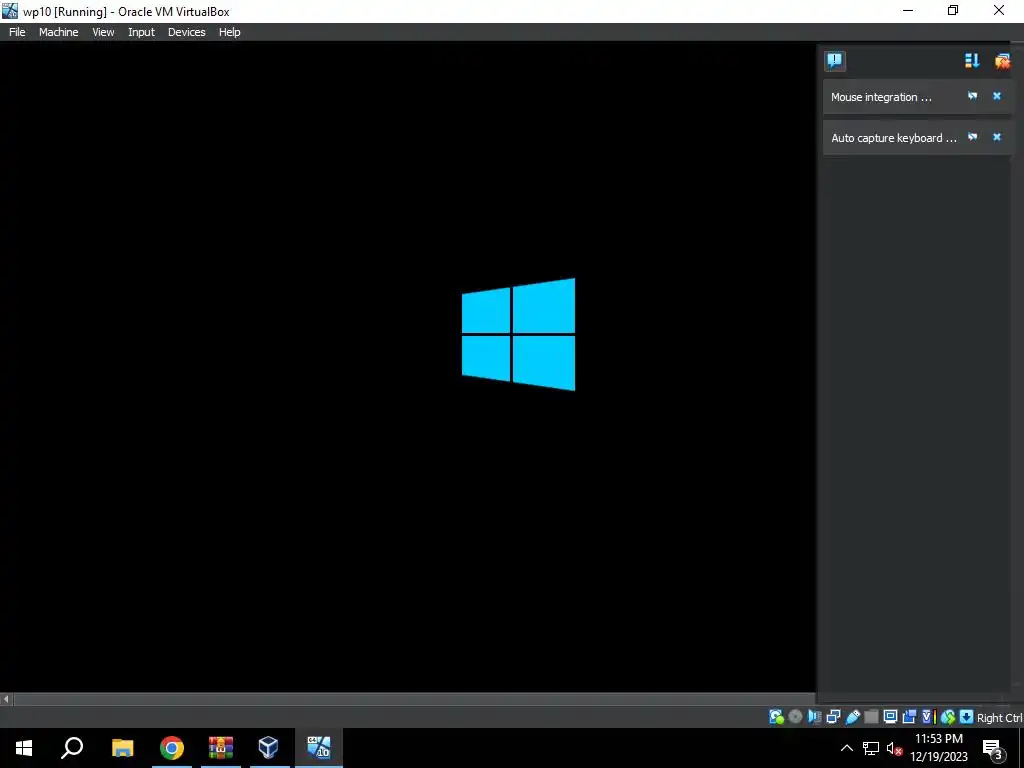Restore down the VirtualBox window
The image size is (1024, 768).
[953, 10]
